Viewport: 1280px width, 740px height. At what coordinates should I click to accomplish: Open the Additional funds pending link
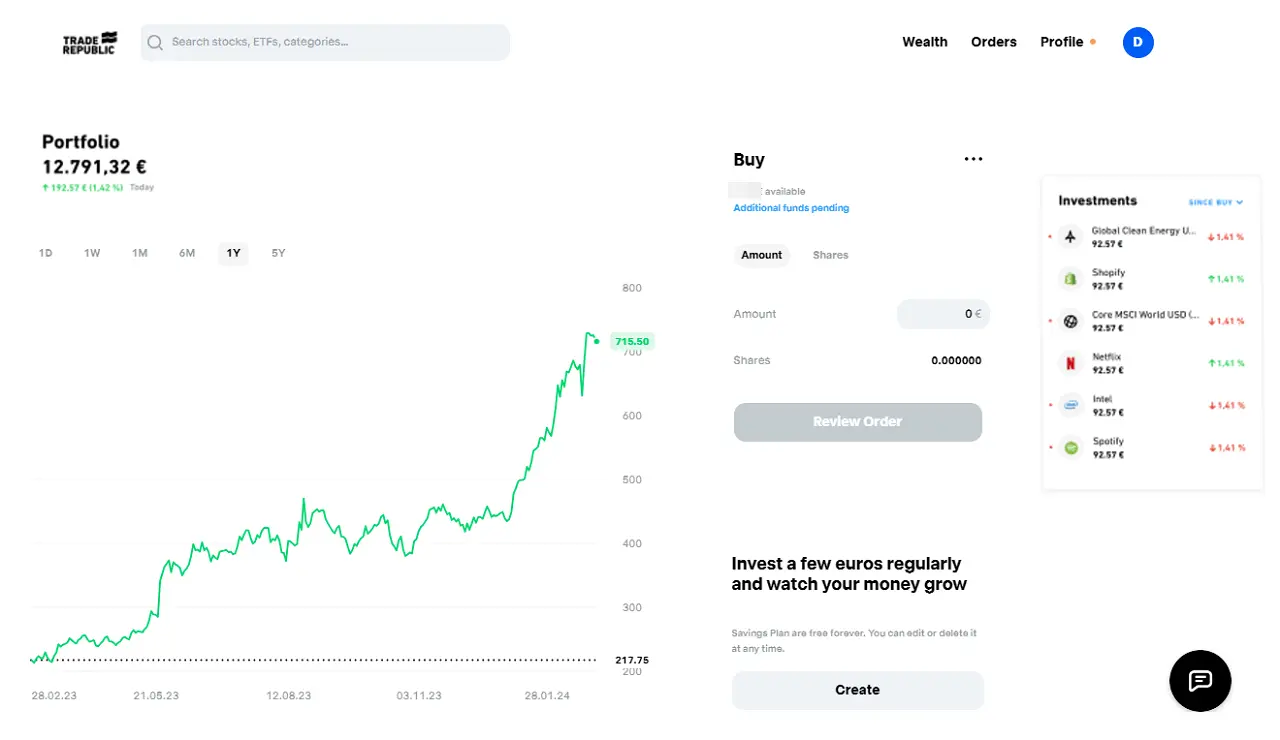click(x=791, y=208)
